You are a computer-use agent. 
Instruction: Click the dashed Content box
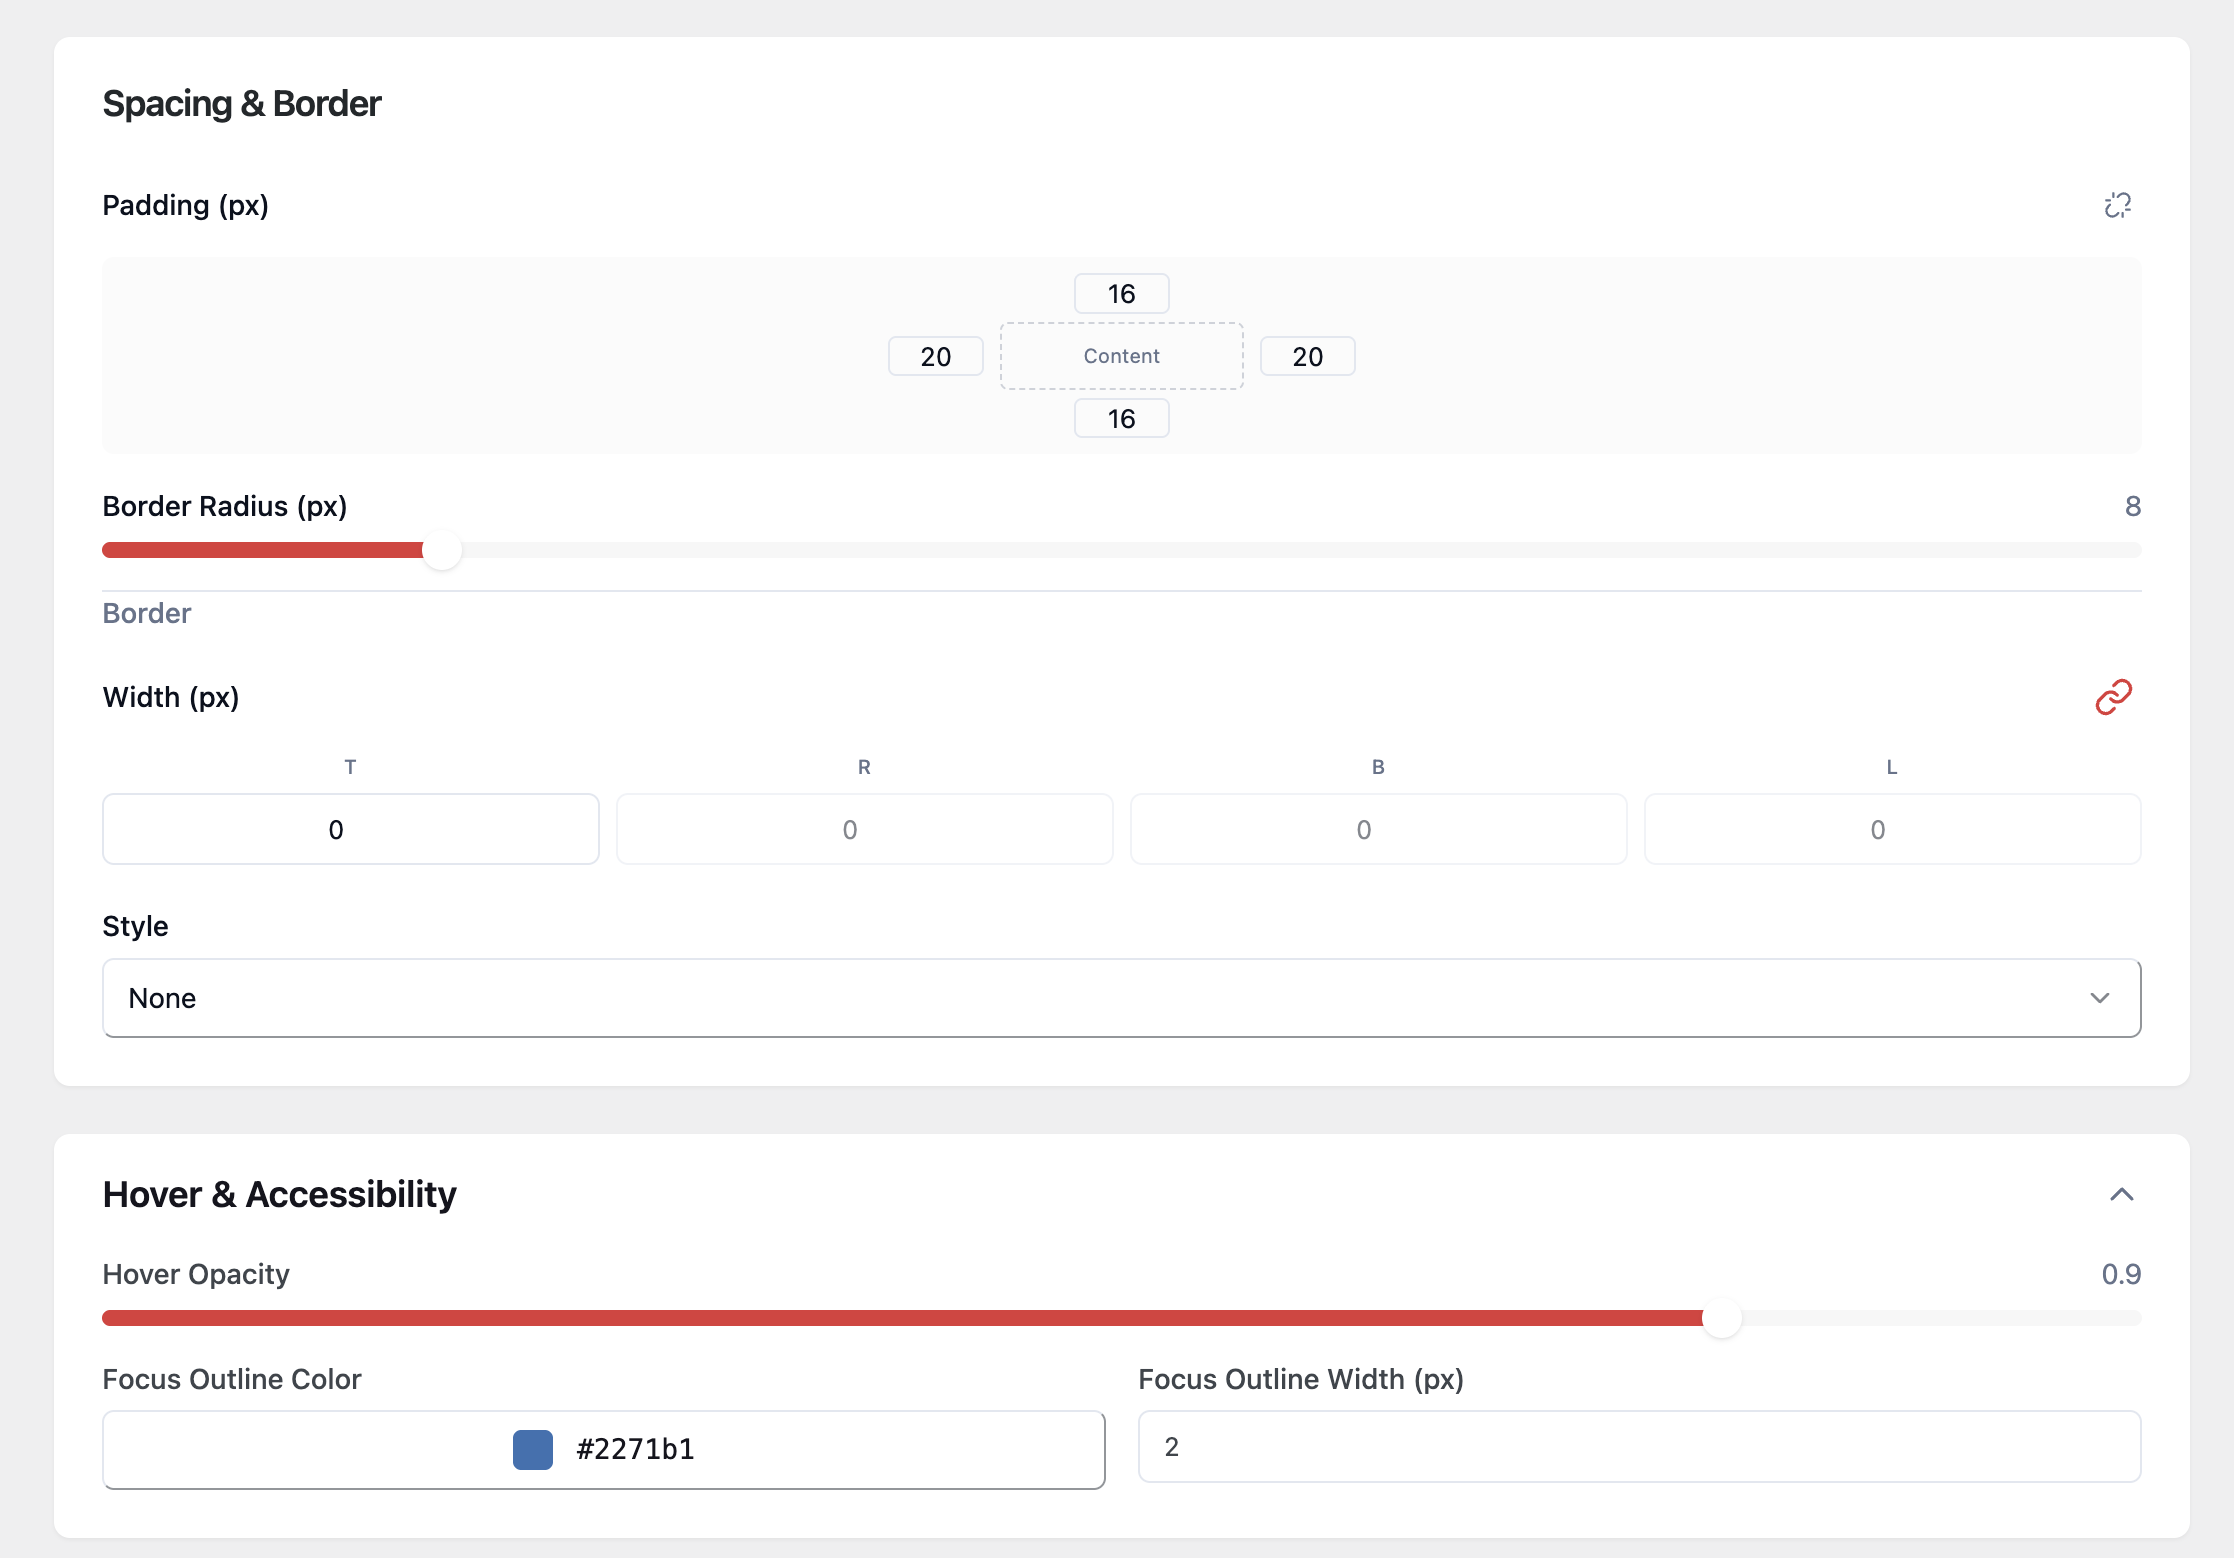coord(1121,356)
